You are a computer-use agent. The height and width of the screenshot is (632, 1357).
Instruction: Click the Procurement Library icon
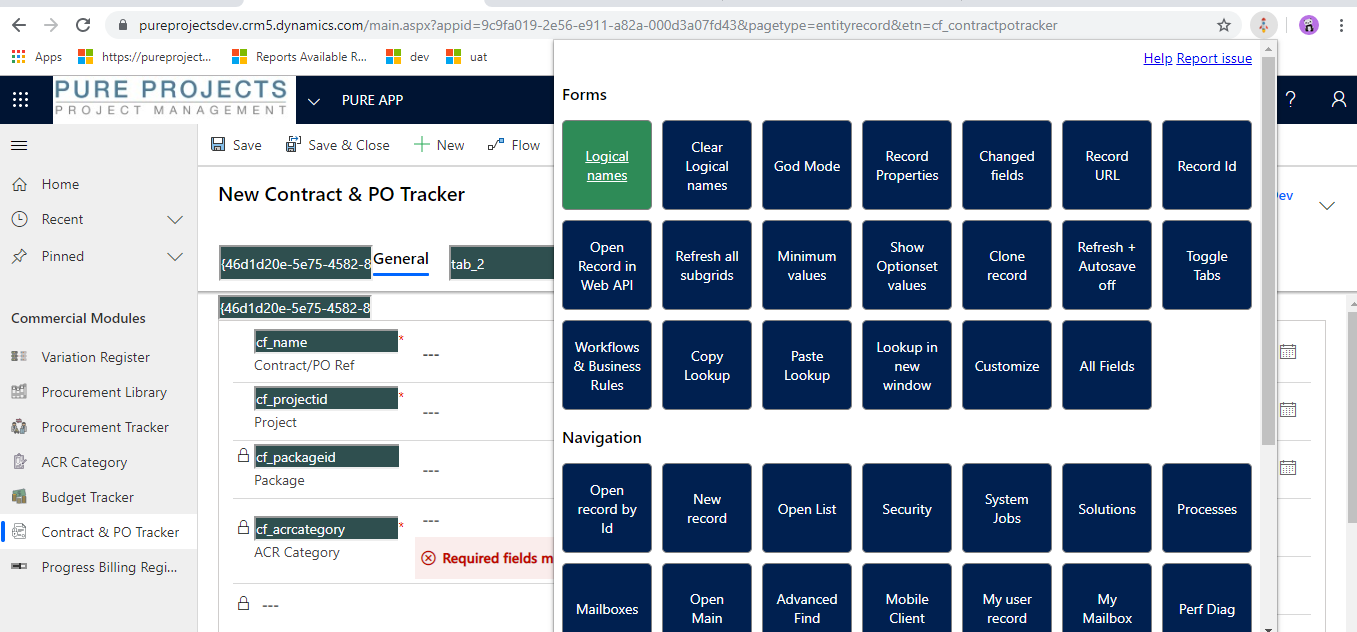tap(19, 392)
